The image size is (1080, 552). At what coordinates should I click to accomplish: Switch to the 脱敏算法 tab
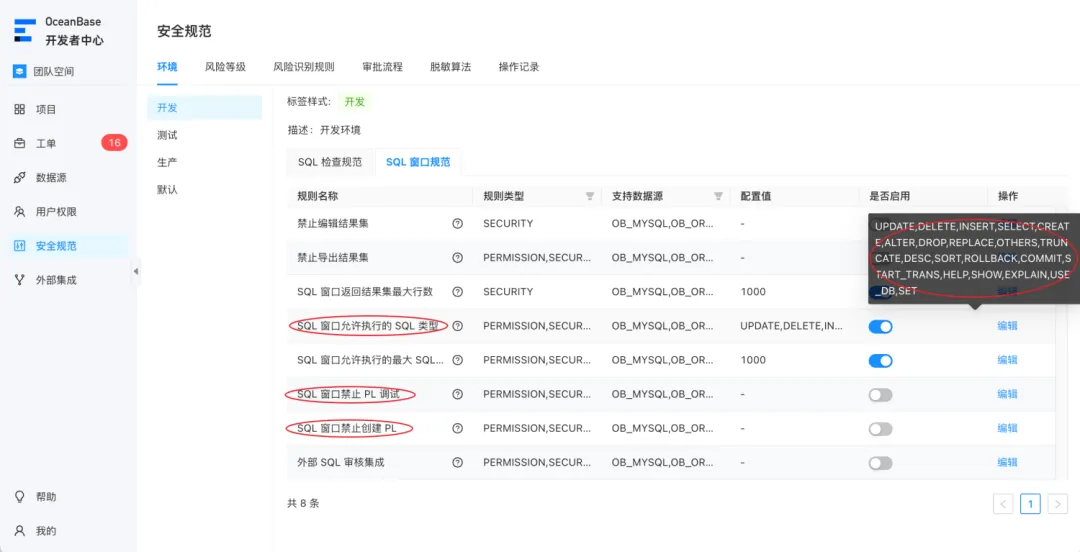pyautogui.click(x=450, y=67)
